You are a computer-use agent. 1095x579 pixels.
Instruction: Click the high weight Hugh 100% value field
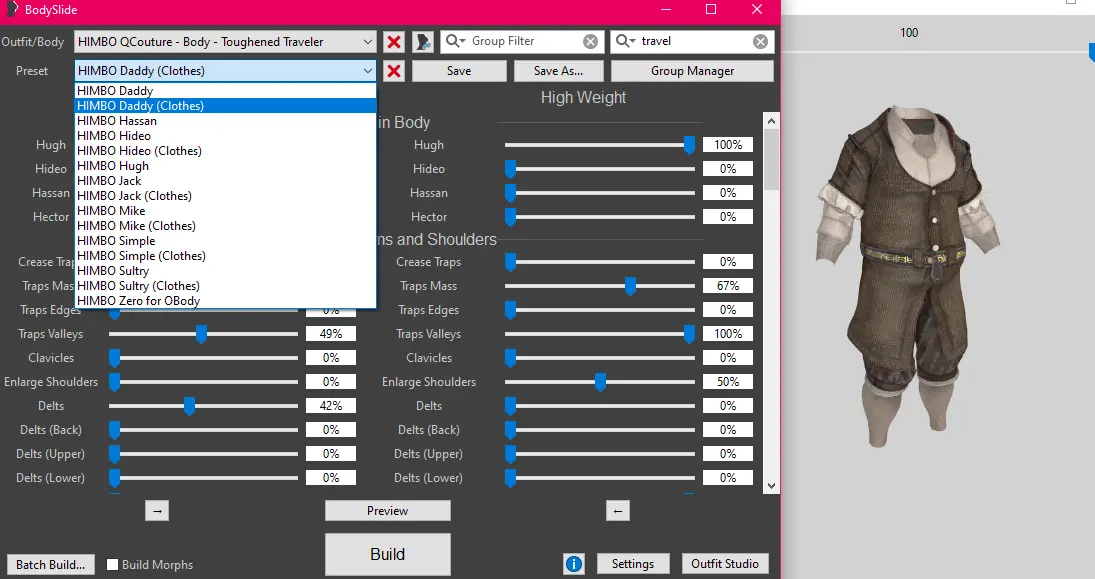(x=728, y=145)
